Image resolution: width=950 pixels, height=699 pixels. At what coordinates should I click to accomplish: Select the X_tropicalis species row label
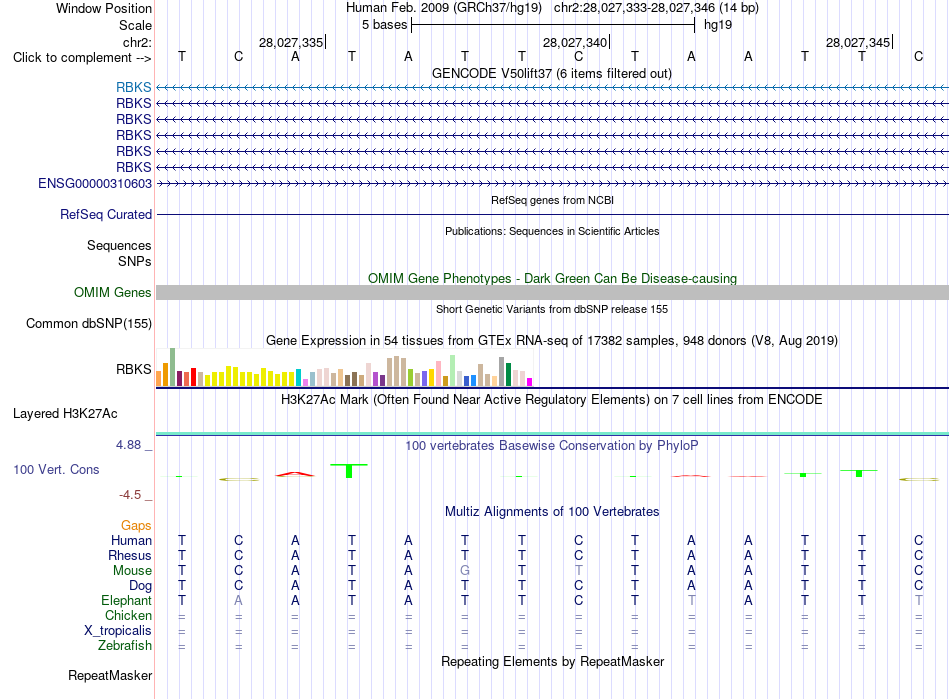point(118,631)
